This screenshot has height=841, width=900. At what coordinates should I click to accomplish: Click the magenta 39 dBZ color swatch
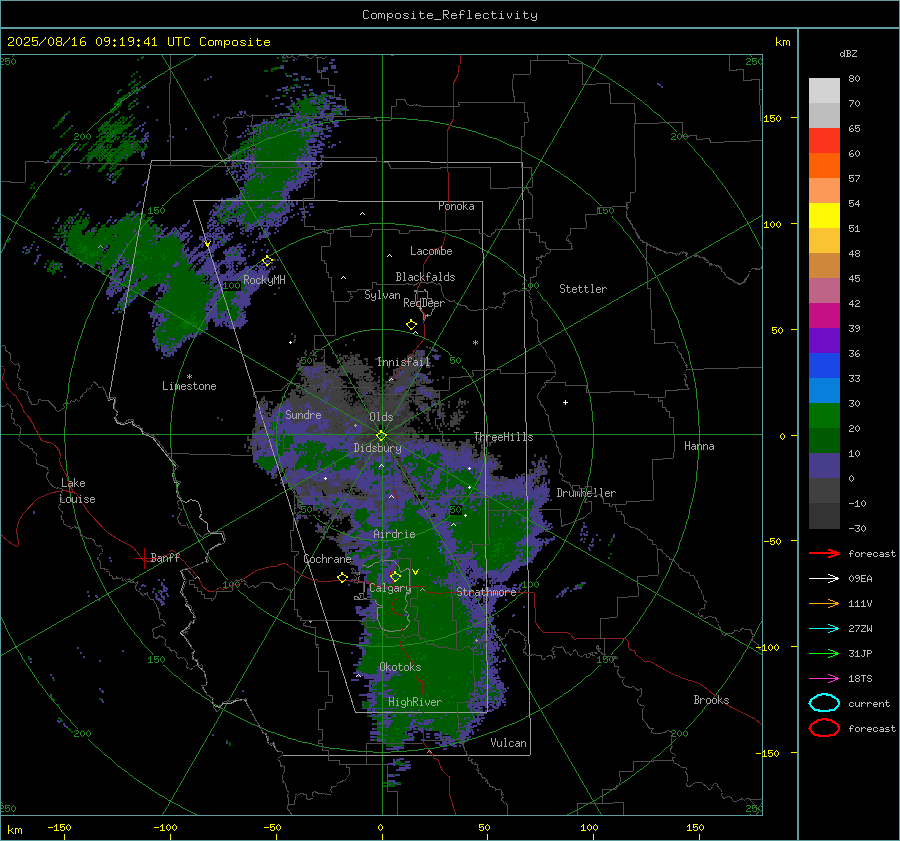(824, 316)
